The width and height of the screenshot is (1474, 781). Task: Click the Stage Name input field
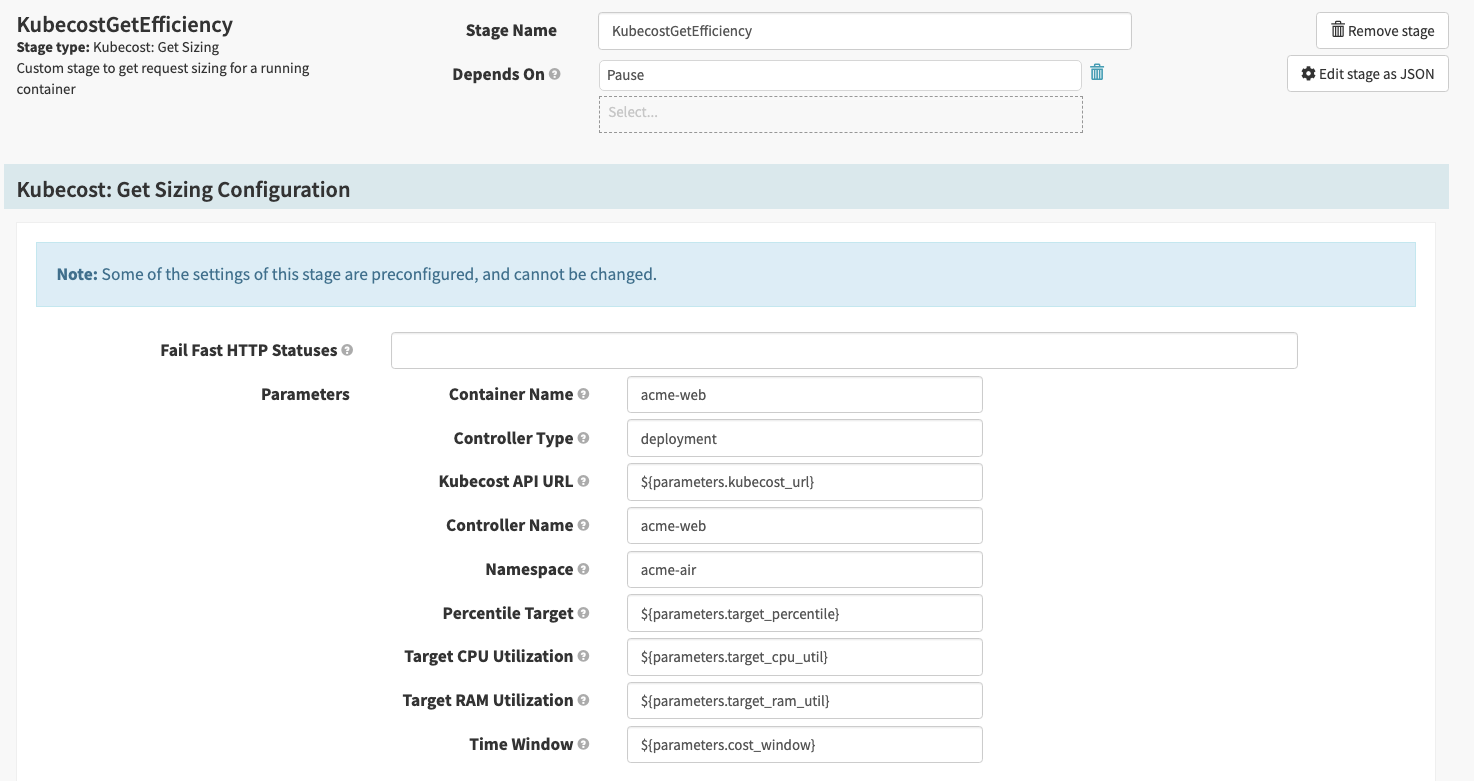point(864,31)
